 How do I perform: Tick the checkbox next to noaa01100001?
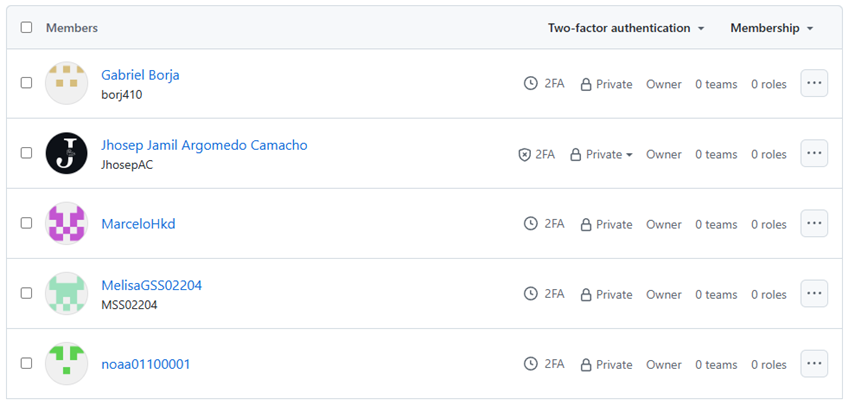26,363
